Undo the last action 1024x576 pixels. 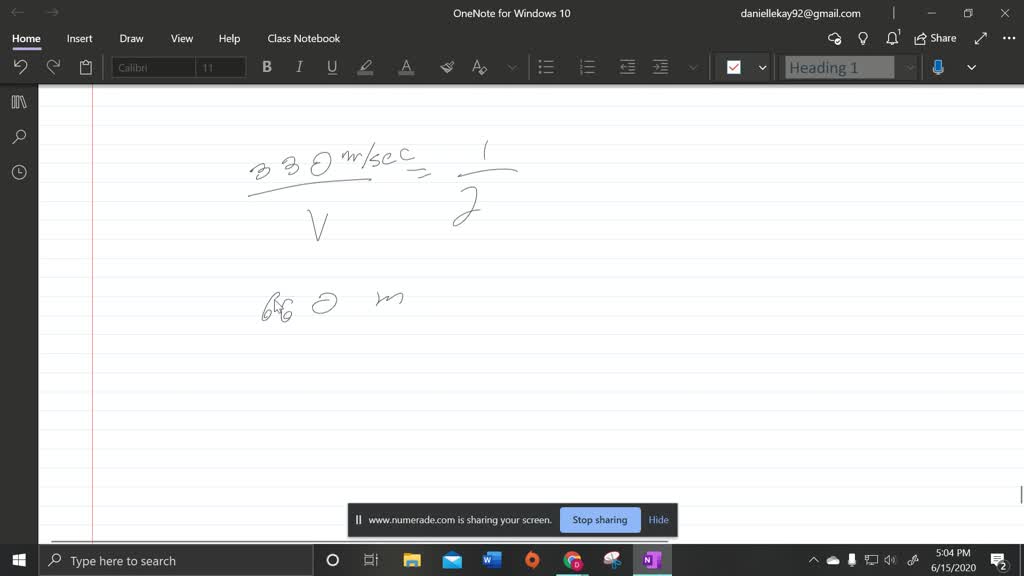[x=20, y=67]
